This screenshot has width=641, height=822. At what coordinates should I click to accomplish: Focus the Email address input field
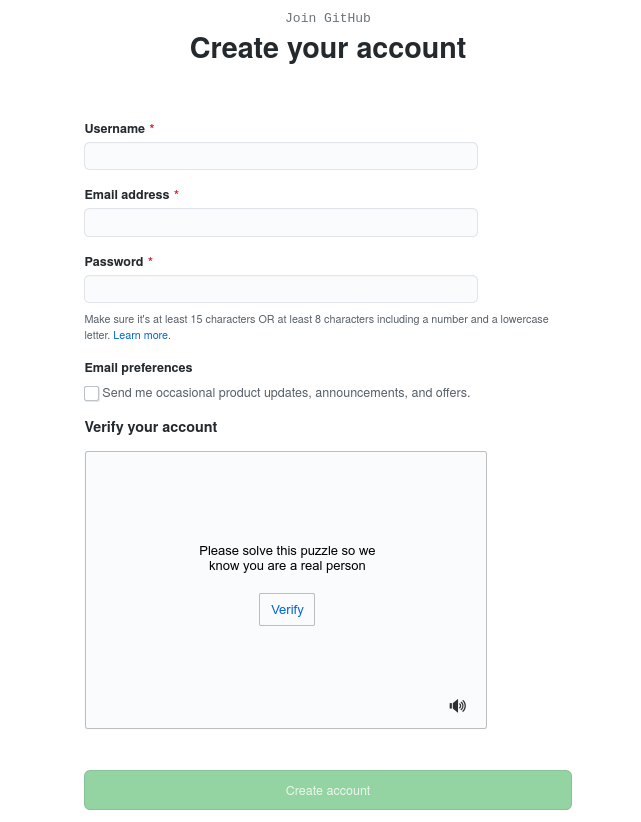tap(280, 222)
